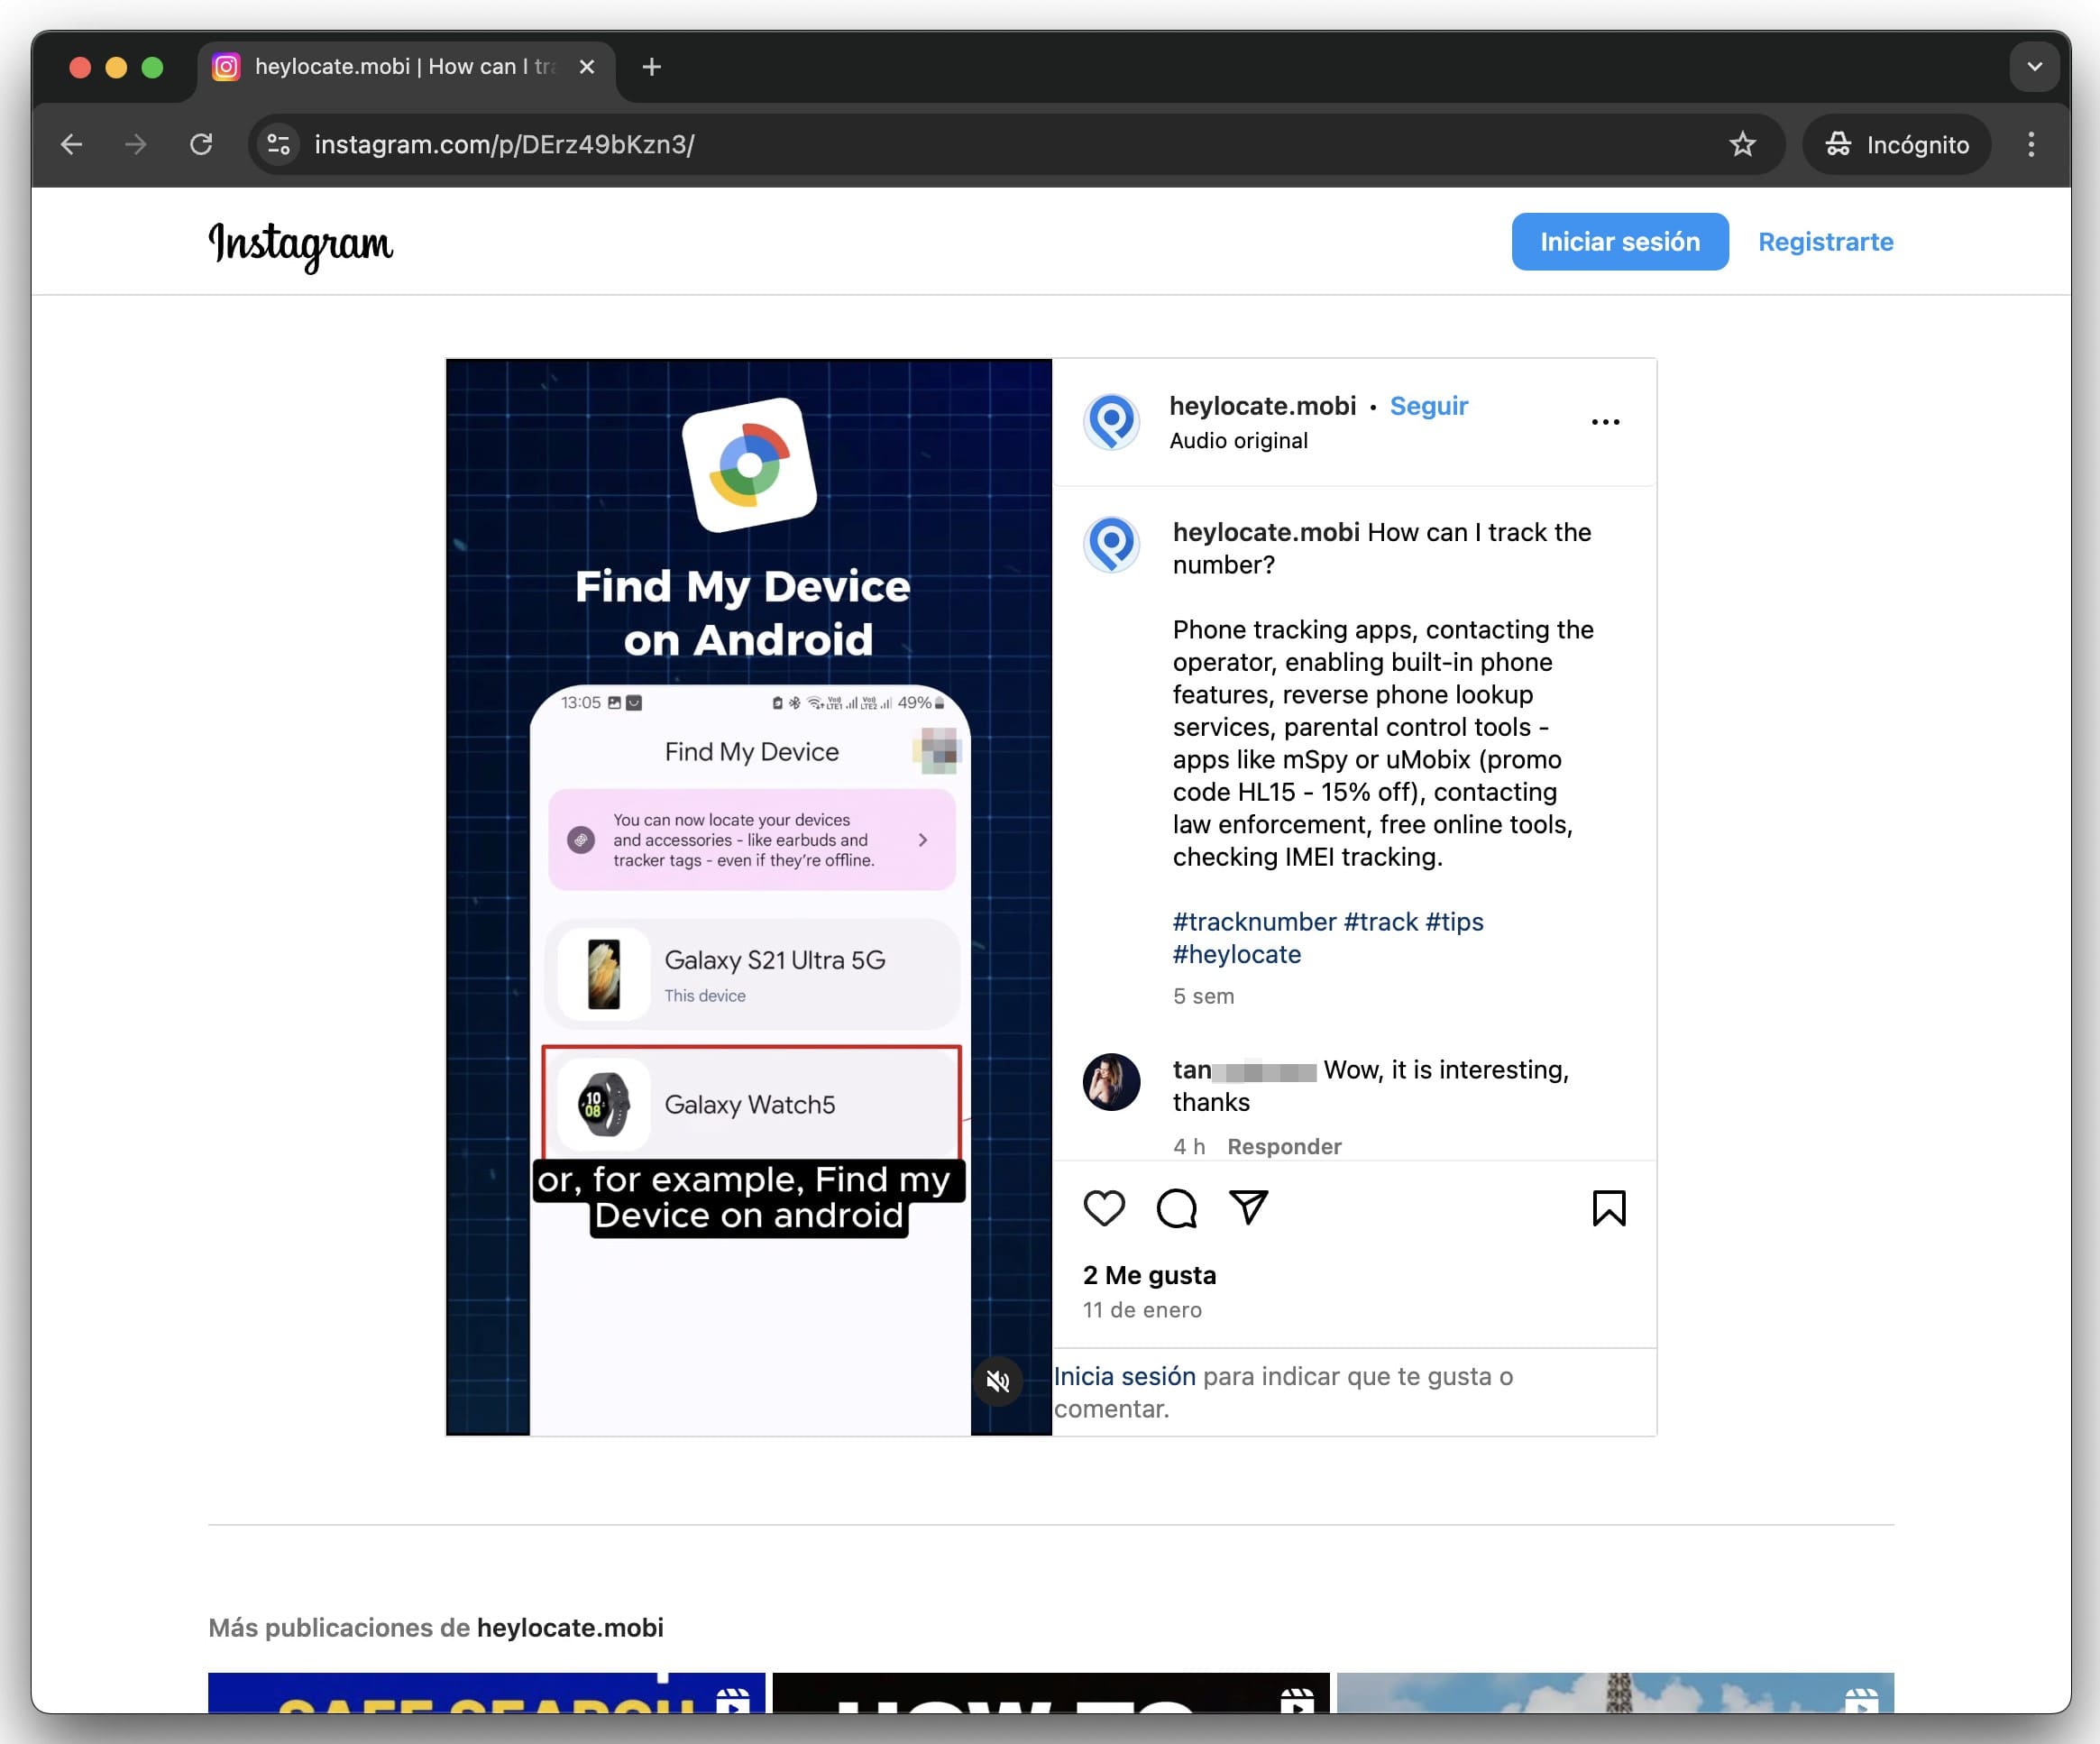The height and width of the screenshot is (1744, 2100).
Task: Click the Registrarte link
Action: (1825, 242)
